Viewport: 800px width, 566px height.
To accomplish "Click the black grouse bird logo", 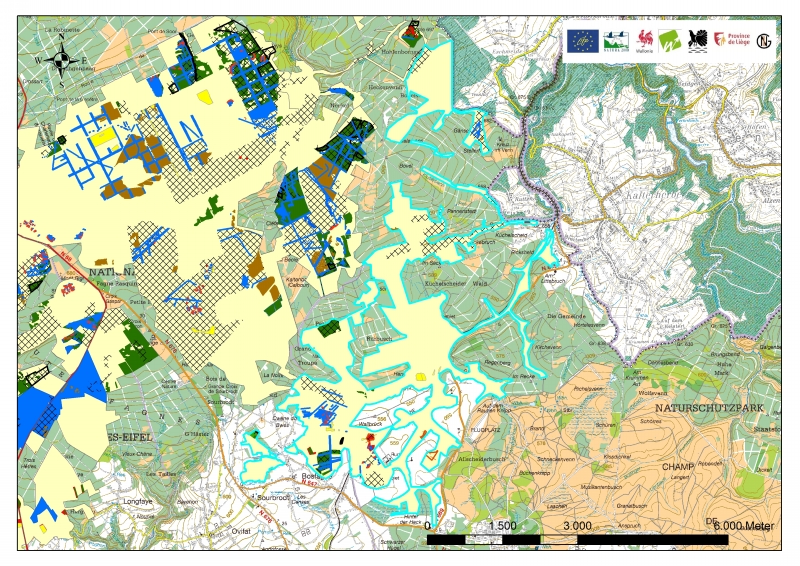I will [x=698, y=40].
